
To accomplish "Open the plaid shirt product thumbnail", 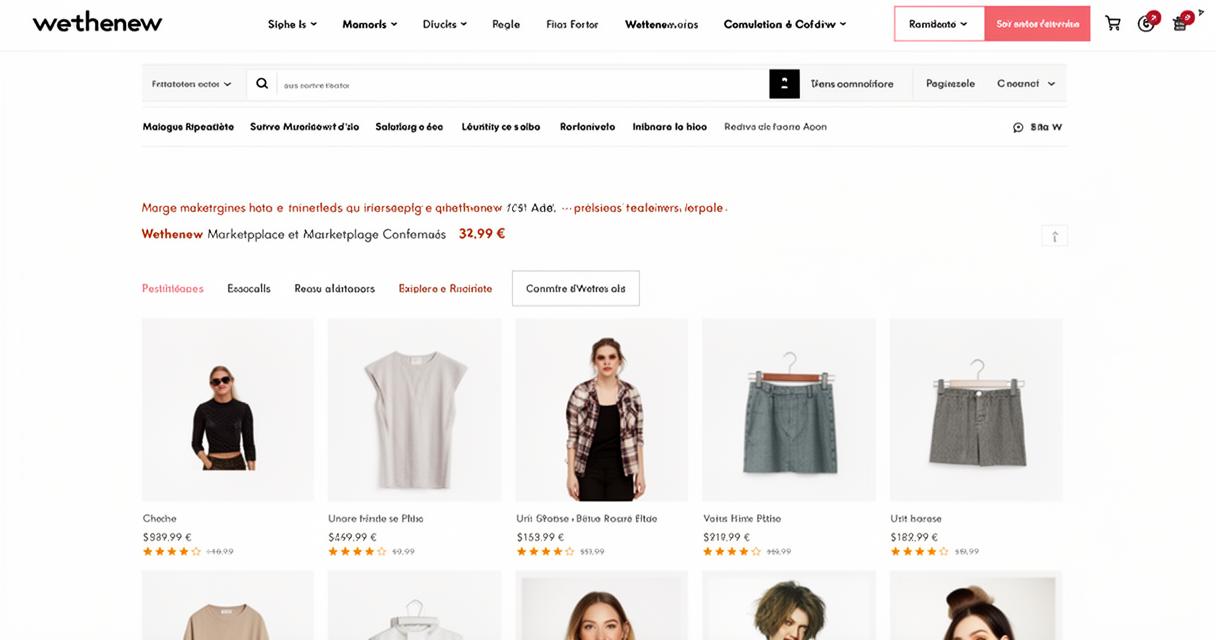I will (602, 410).
